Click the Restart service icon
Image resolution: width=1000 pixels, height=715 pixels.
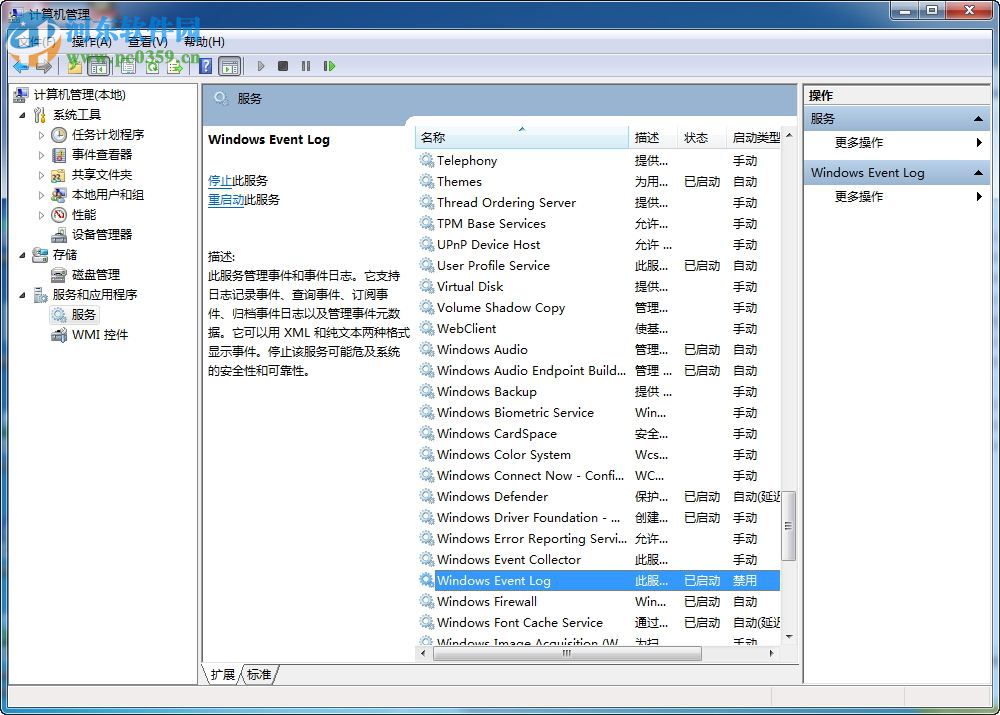tap(329, 66)
